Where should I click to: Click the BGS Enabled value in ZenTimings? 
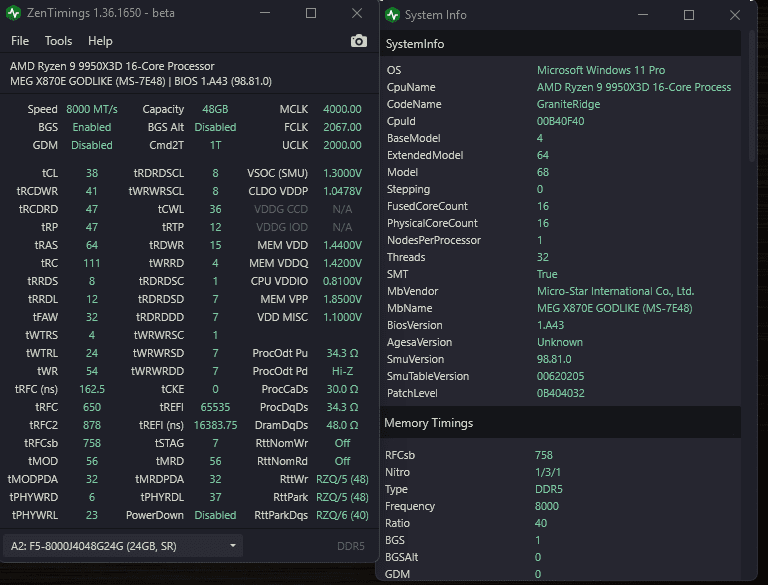92,127
